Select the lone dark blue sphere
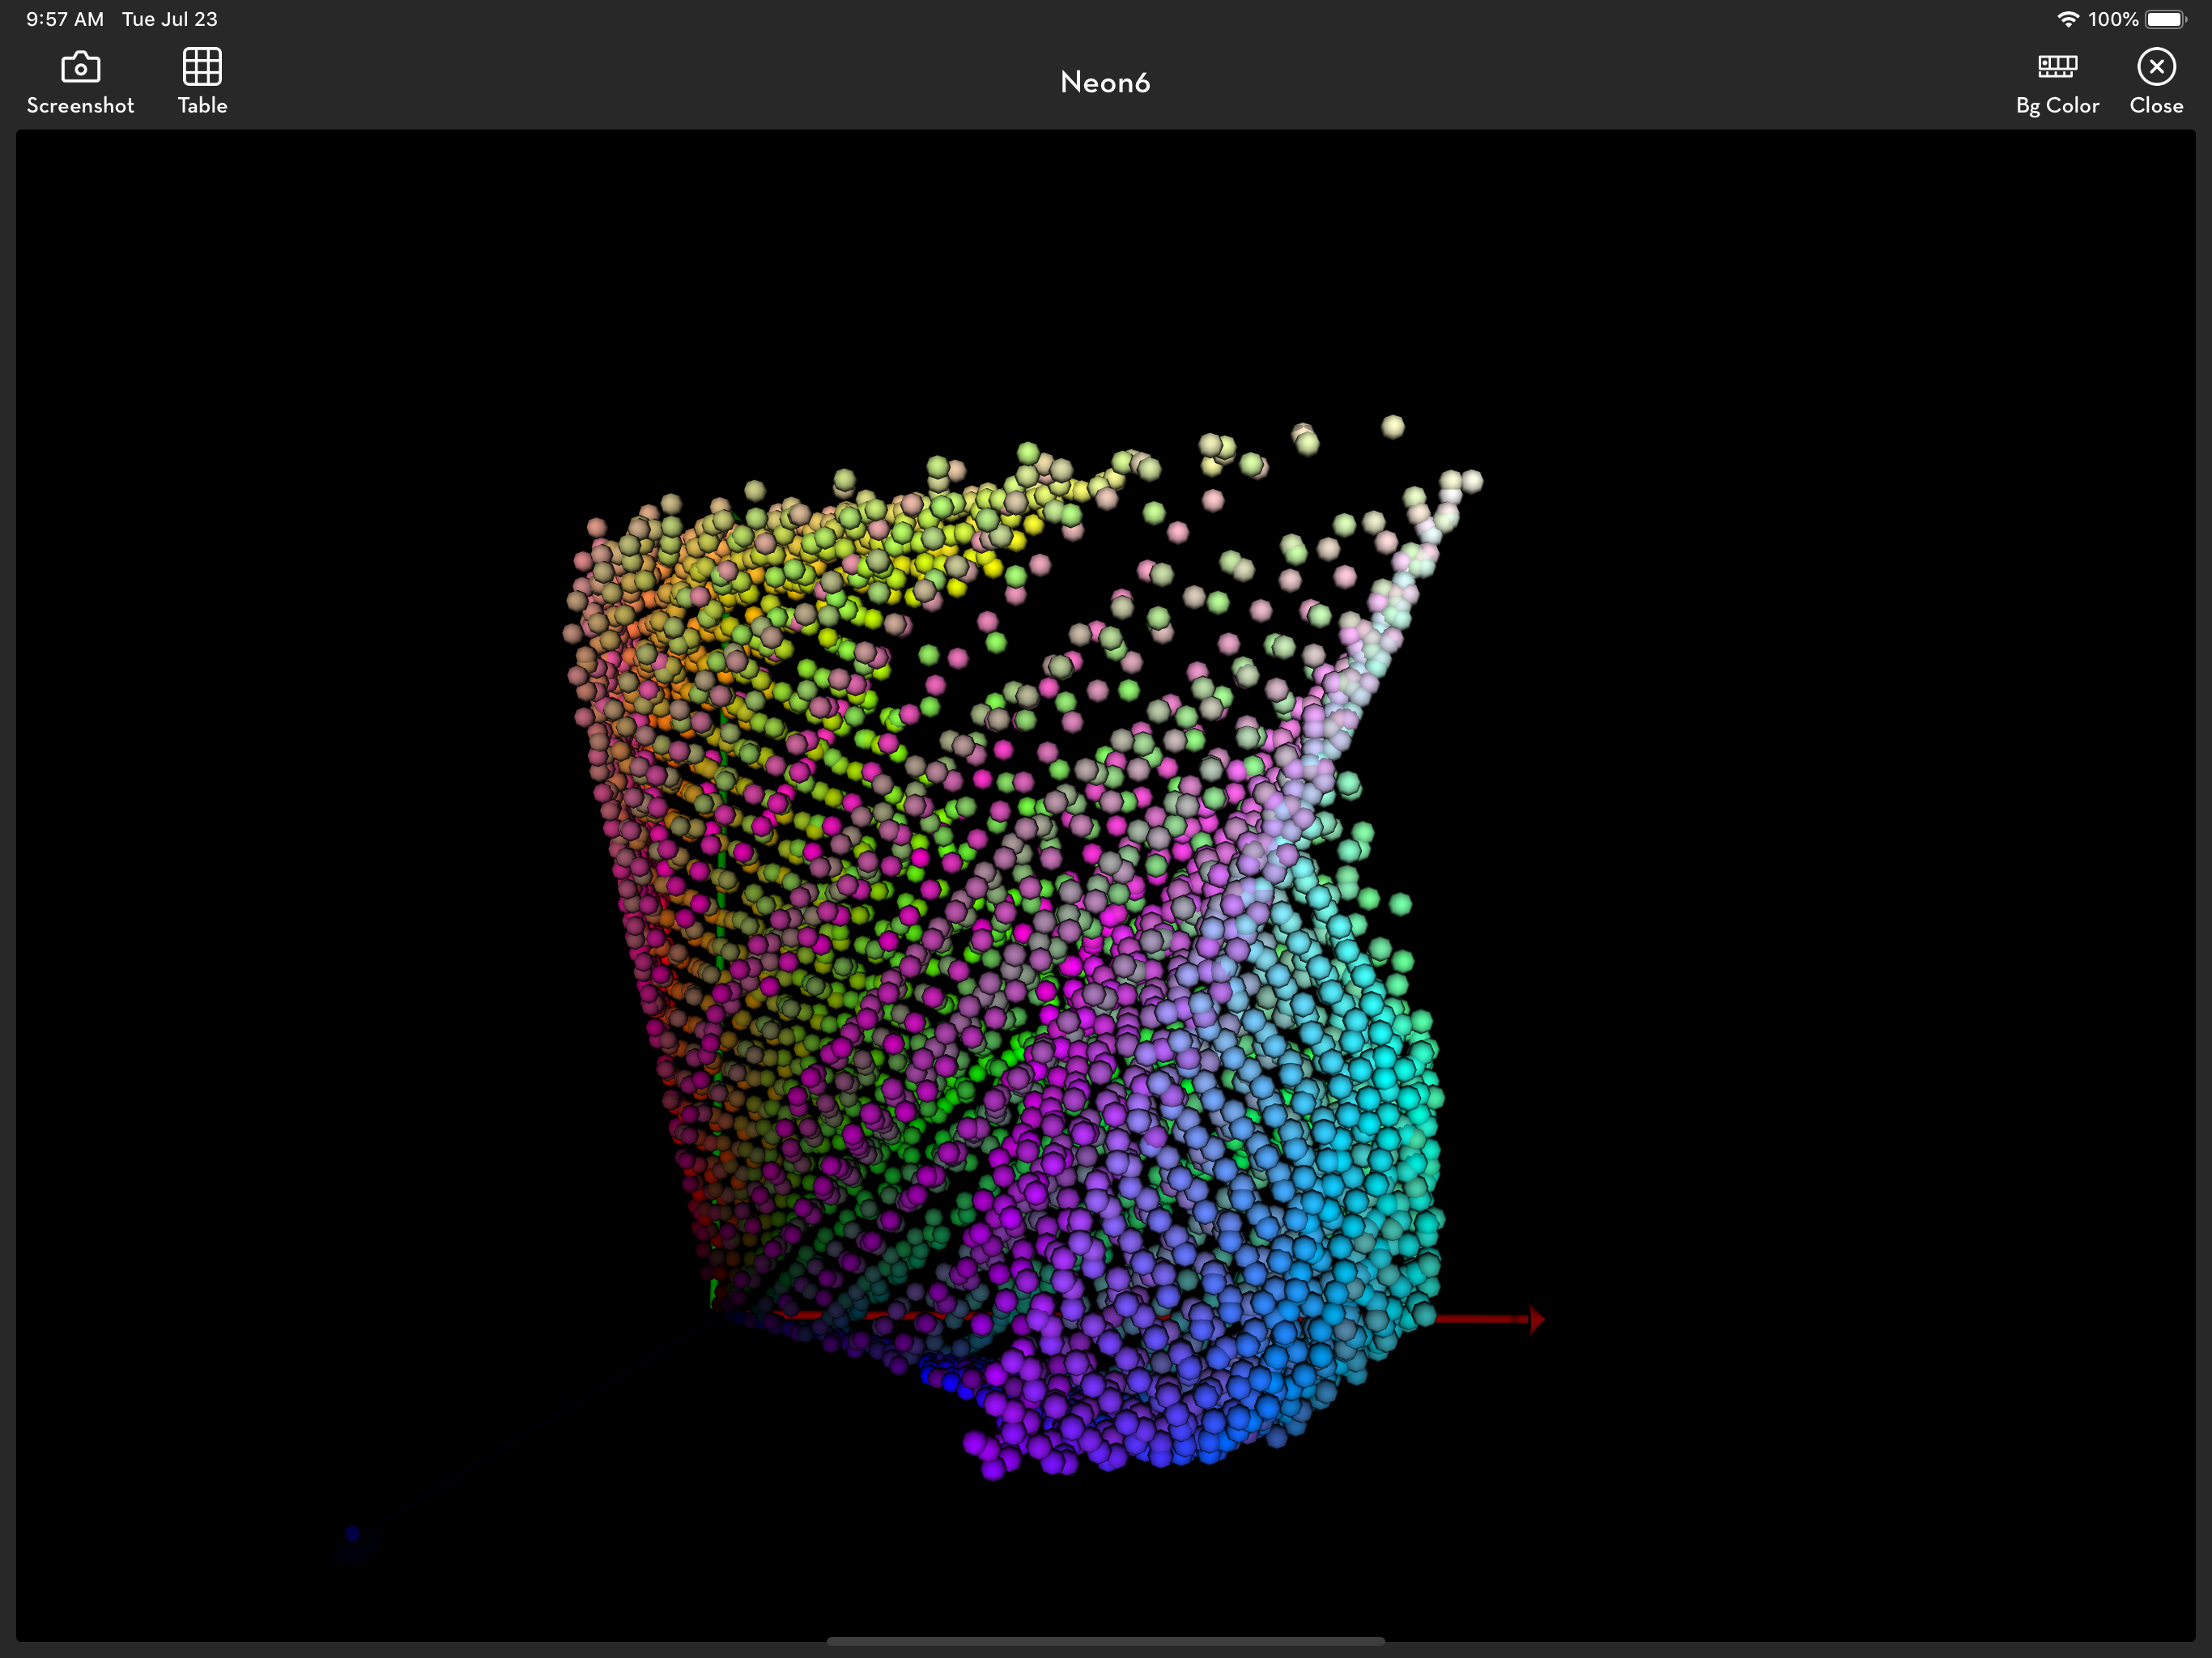Viewport: 2212px width, 1658px height. coord(352,1533)
